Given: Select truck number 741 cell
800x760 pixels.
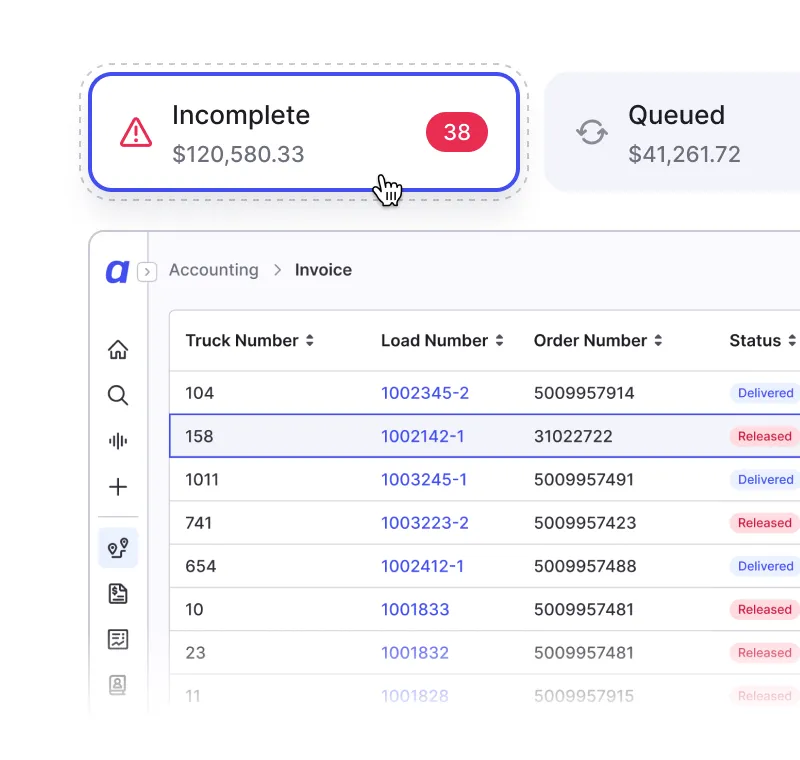Looking at the screenshot, I should [x=198, y=523].
